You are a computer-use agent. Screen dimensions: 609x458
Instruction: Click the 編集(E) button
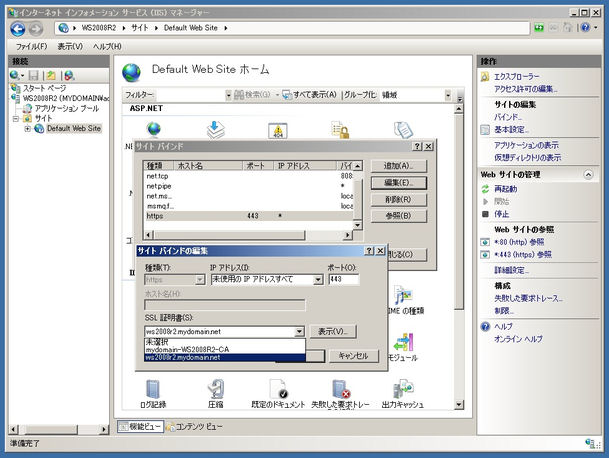tap(398, 183)
